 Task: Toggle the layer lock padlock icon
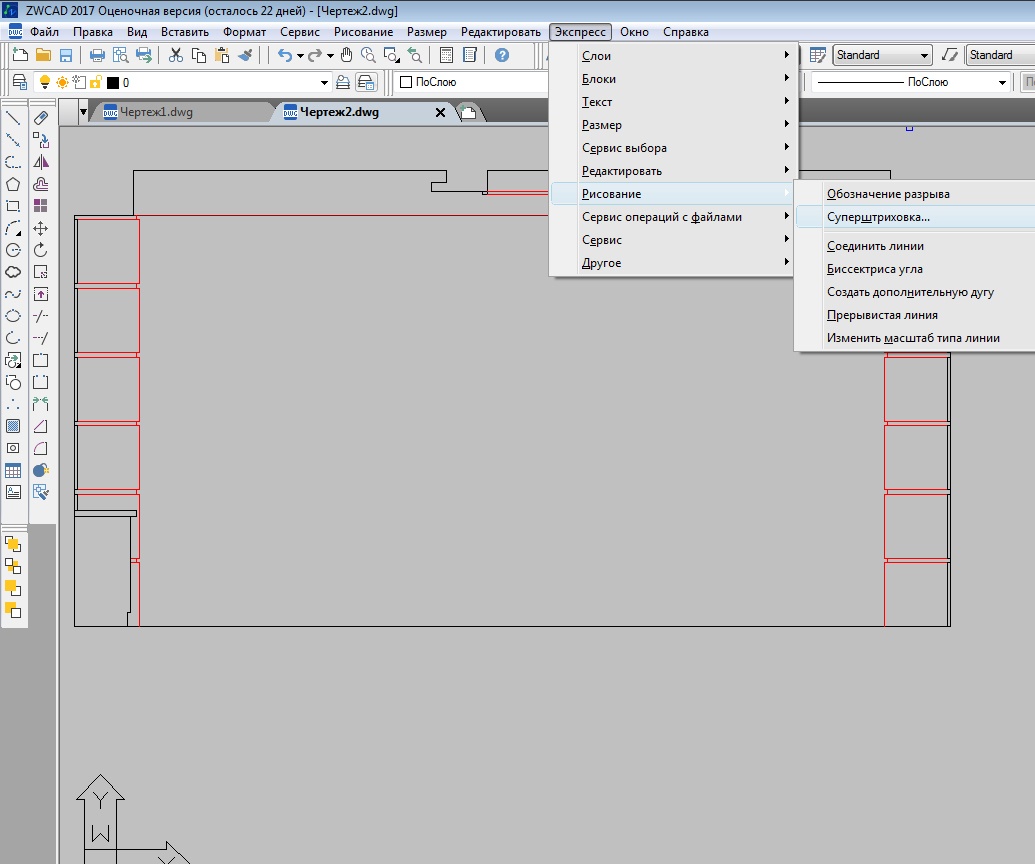pos(95,83)
